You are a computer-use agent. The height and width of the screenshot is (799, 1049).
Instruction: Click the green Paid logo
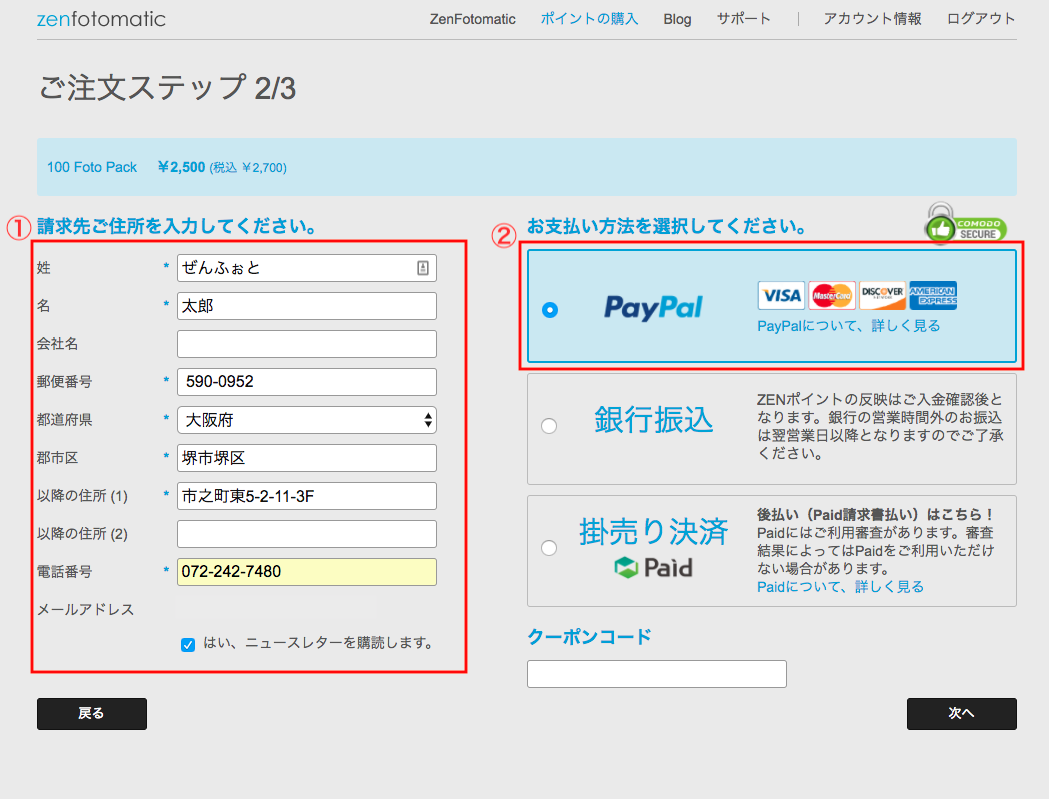[x=654, y=567]
